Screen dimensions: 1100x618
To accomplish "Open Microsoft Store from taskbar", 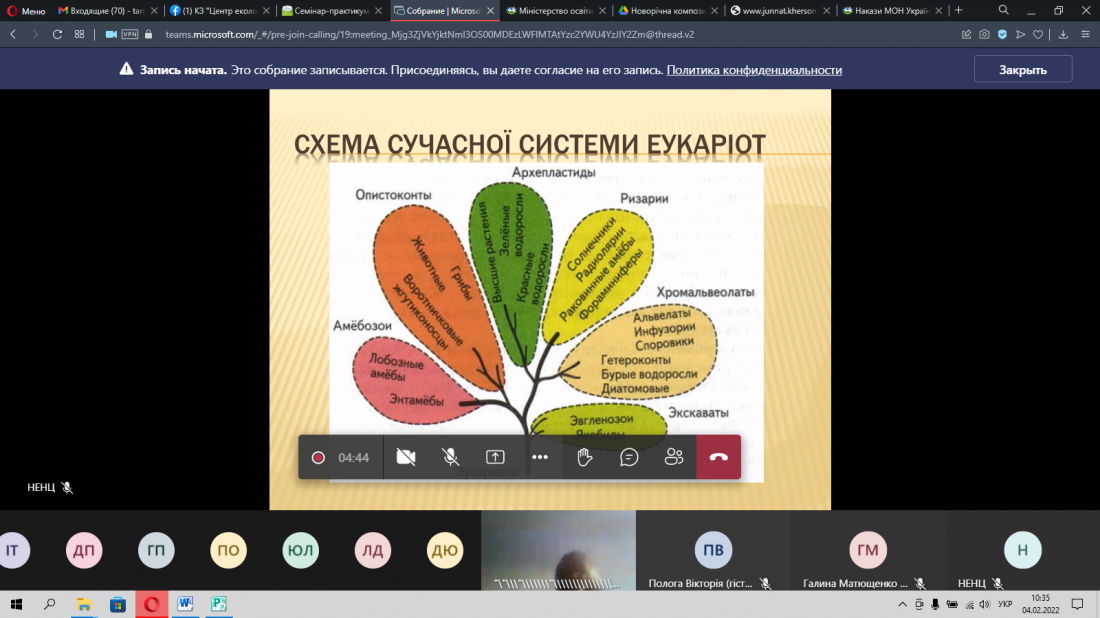I will click(117, 604).
